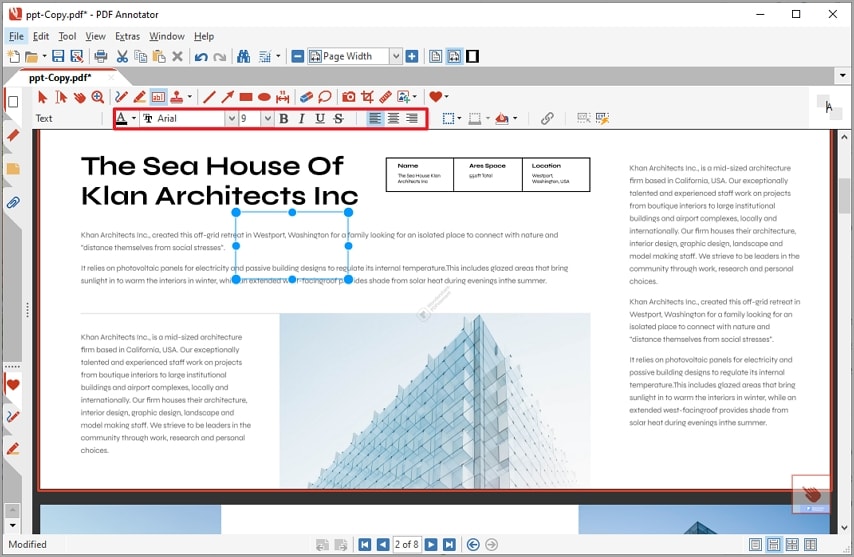Image resolution: width=854 pixels, height=557 pixels.
Task: Select the Pen tool
Action: click(121, 97)
